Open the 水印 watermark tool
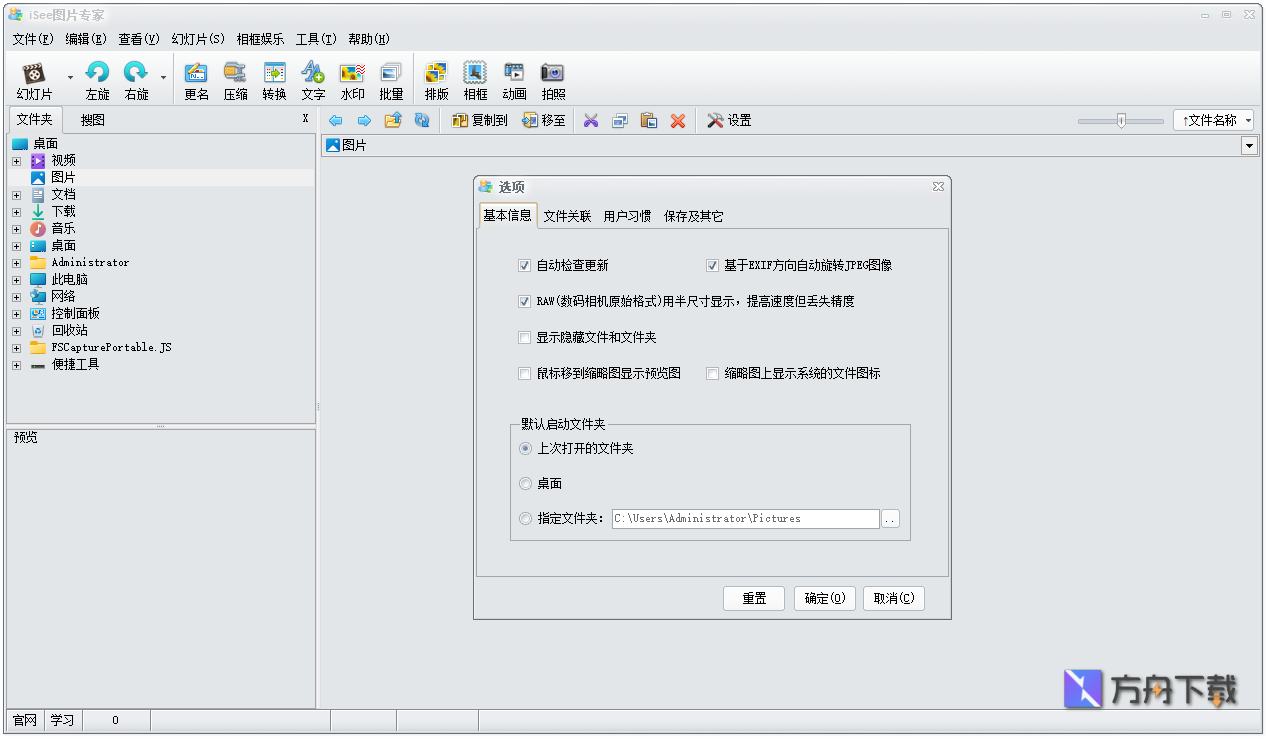 (352, 81)
